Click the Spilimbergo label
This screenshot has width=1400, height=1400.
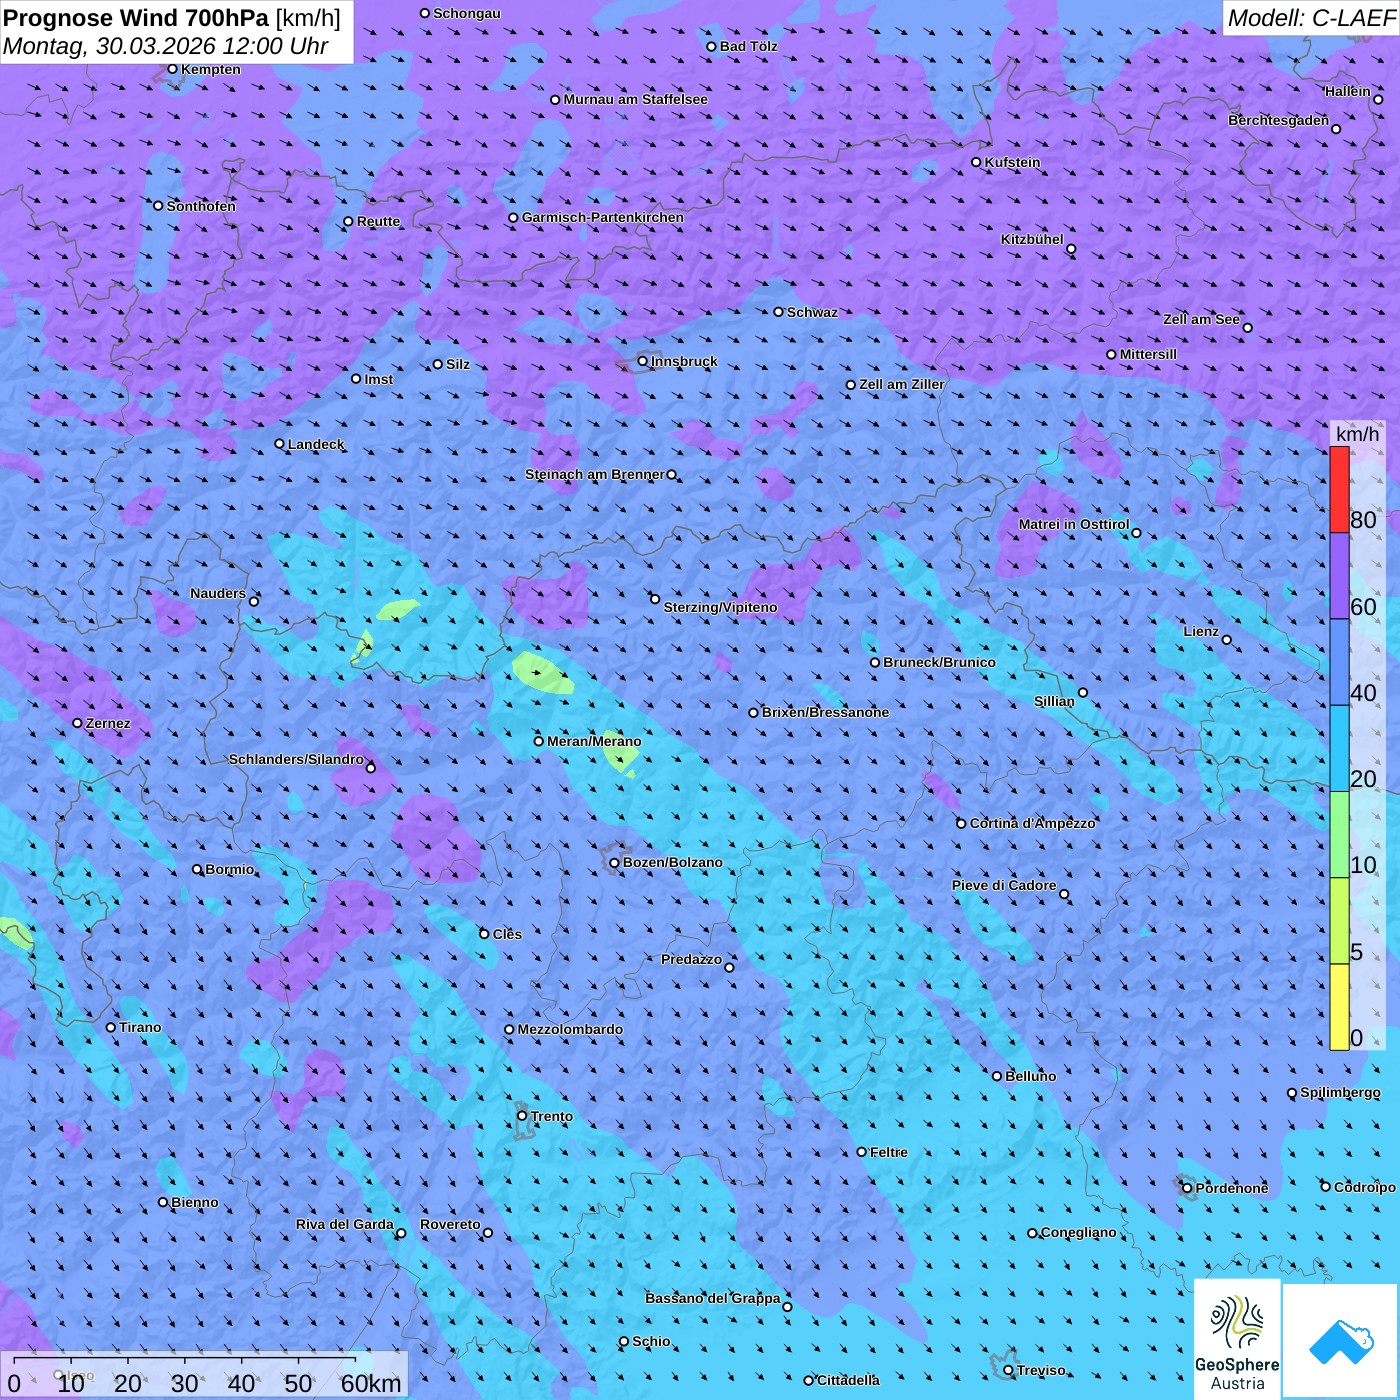(x=1340, y=1092)
